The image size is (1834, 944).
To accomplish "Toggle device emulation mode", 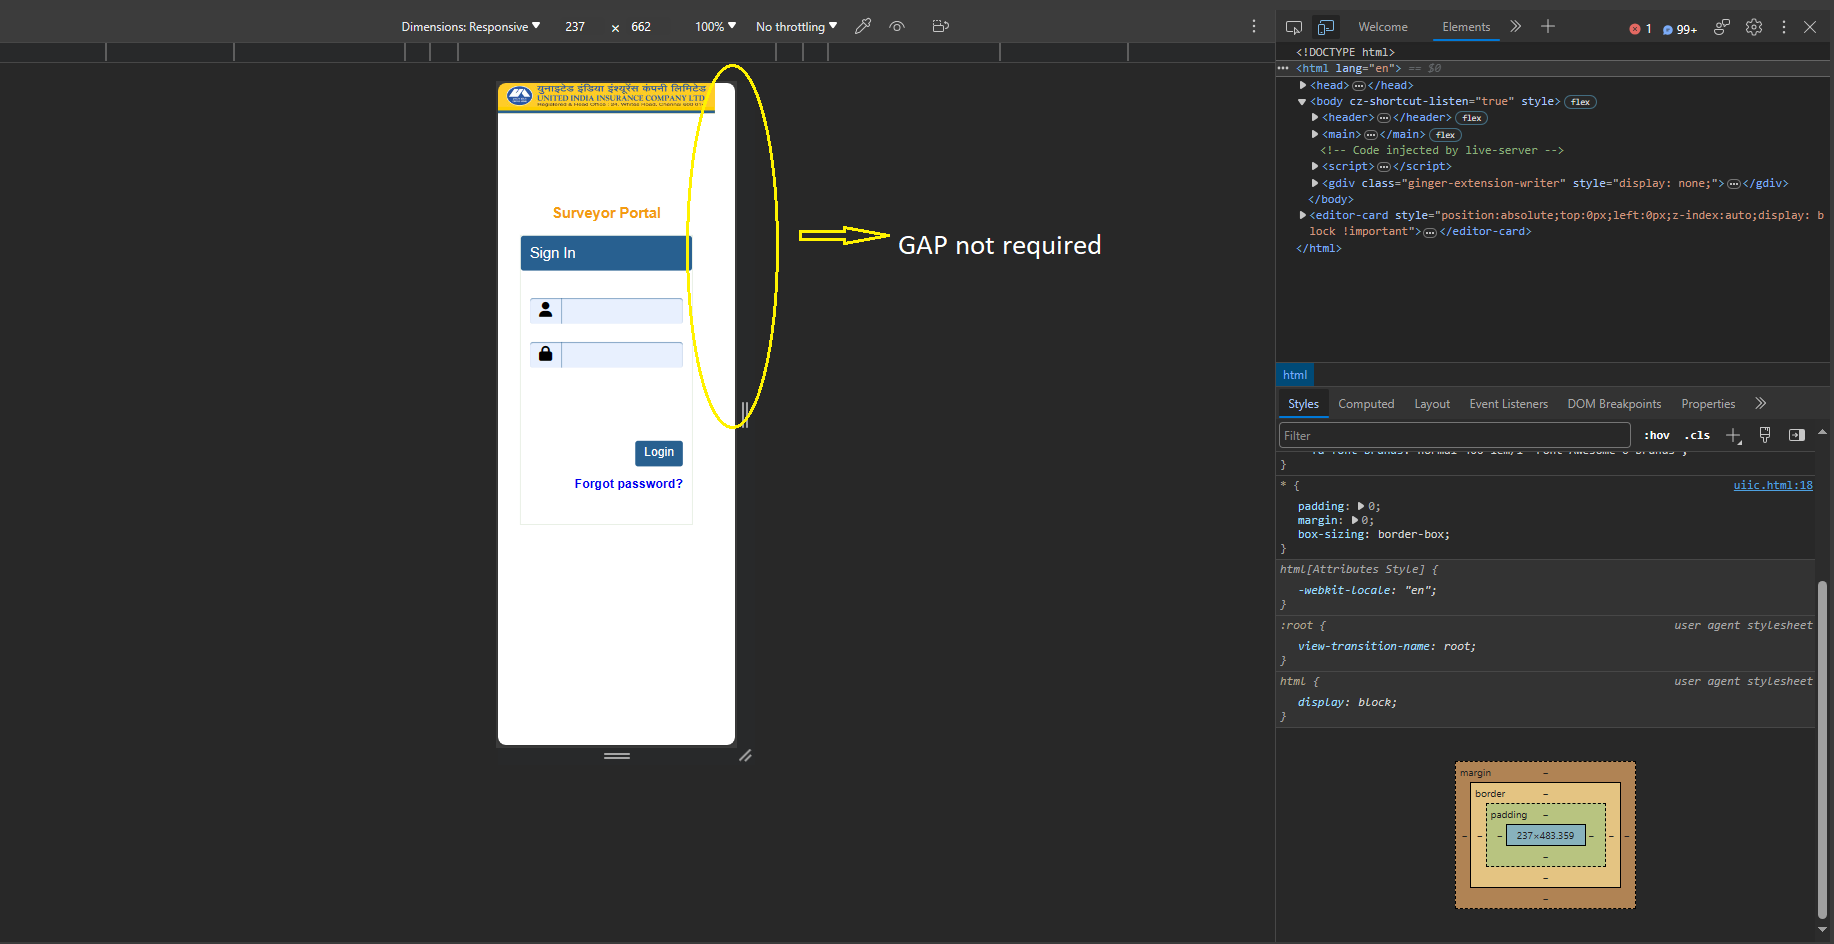I will click(x=1326, y=27).
